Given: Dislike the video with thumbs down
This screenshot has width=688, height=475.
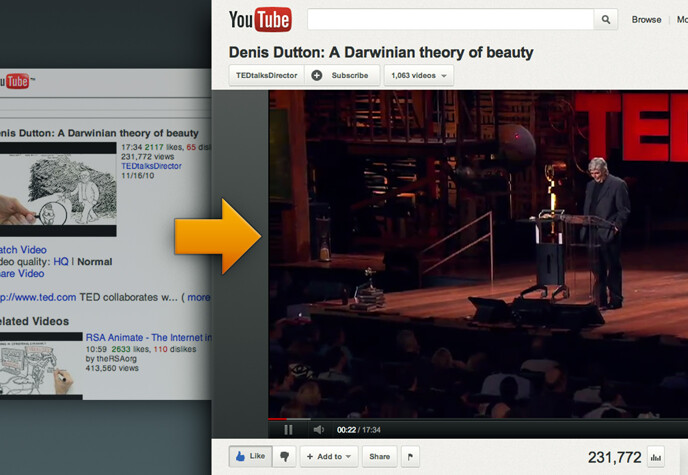Looking at the screenshot, I should pos(284,457).
